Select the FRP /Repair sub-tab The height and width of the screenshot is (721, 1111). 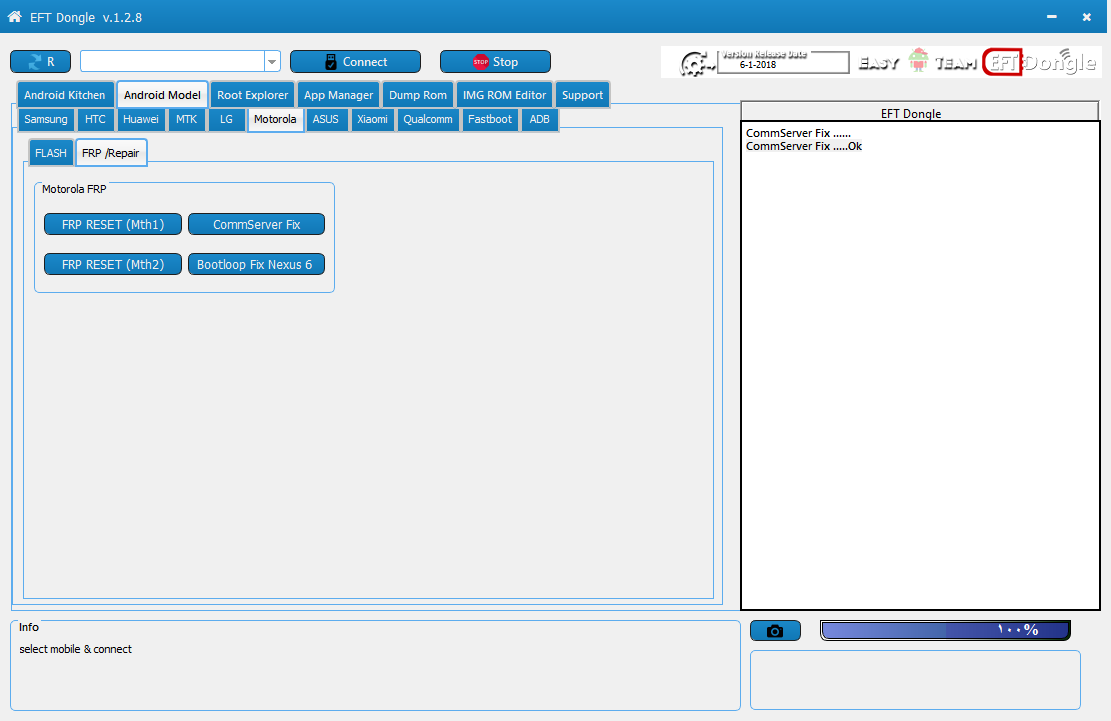[111, 153]
